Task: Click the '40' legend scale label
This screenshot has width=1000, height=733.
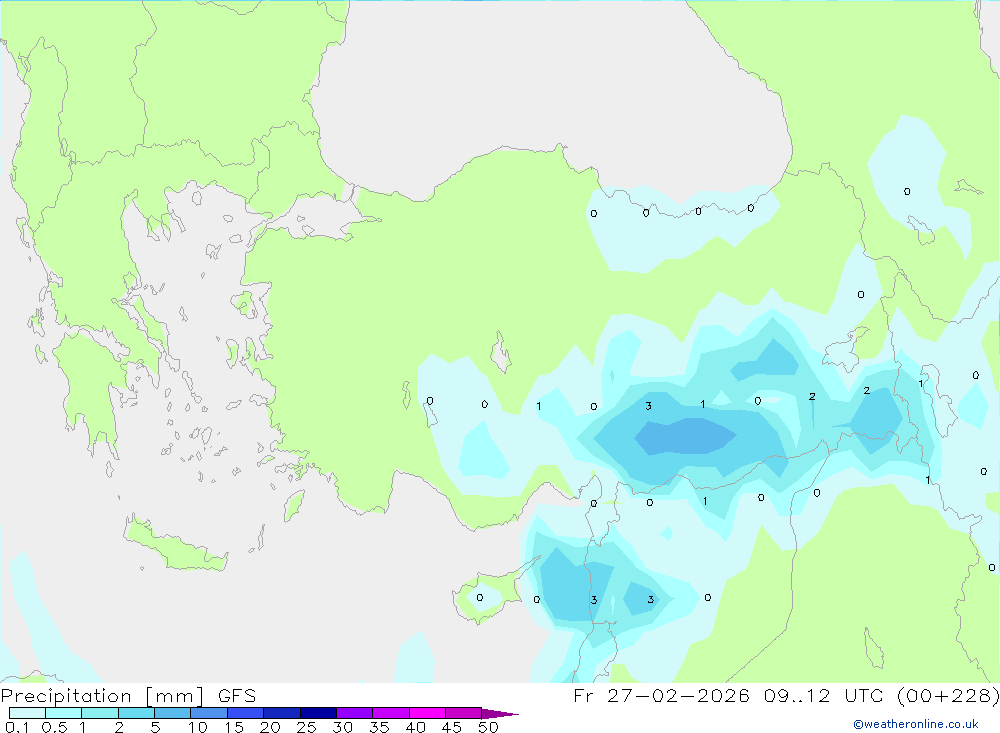Action: 415,727
